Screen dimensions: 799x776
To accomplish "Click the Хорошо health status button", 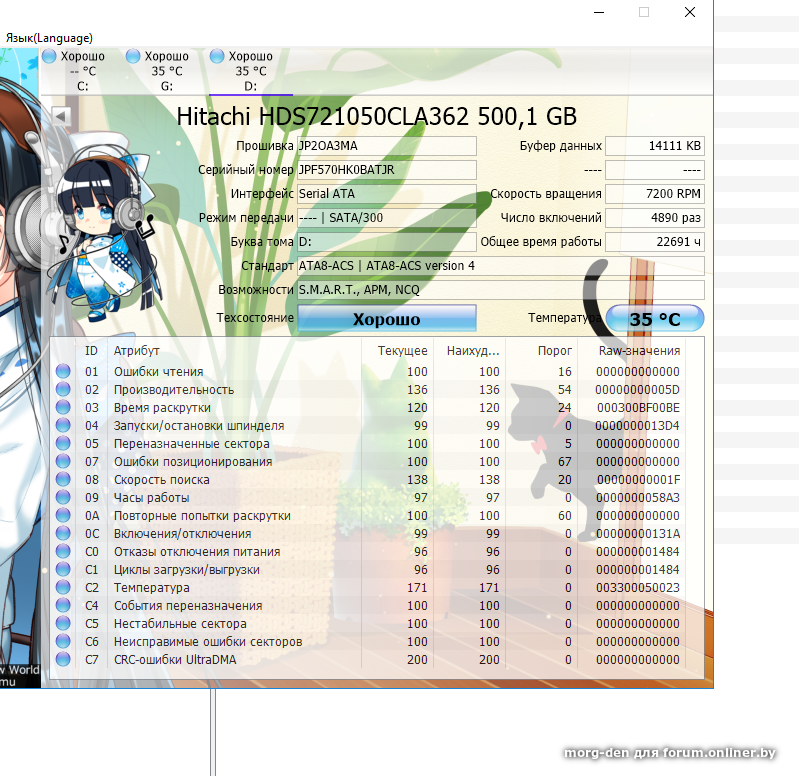I will (387, 318).
